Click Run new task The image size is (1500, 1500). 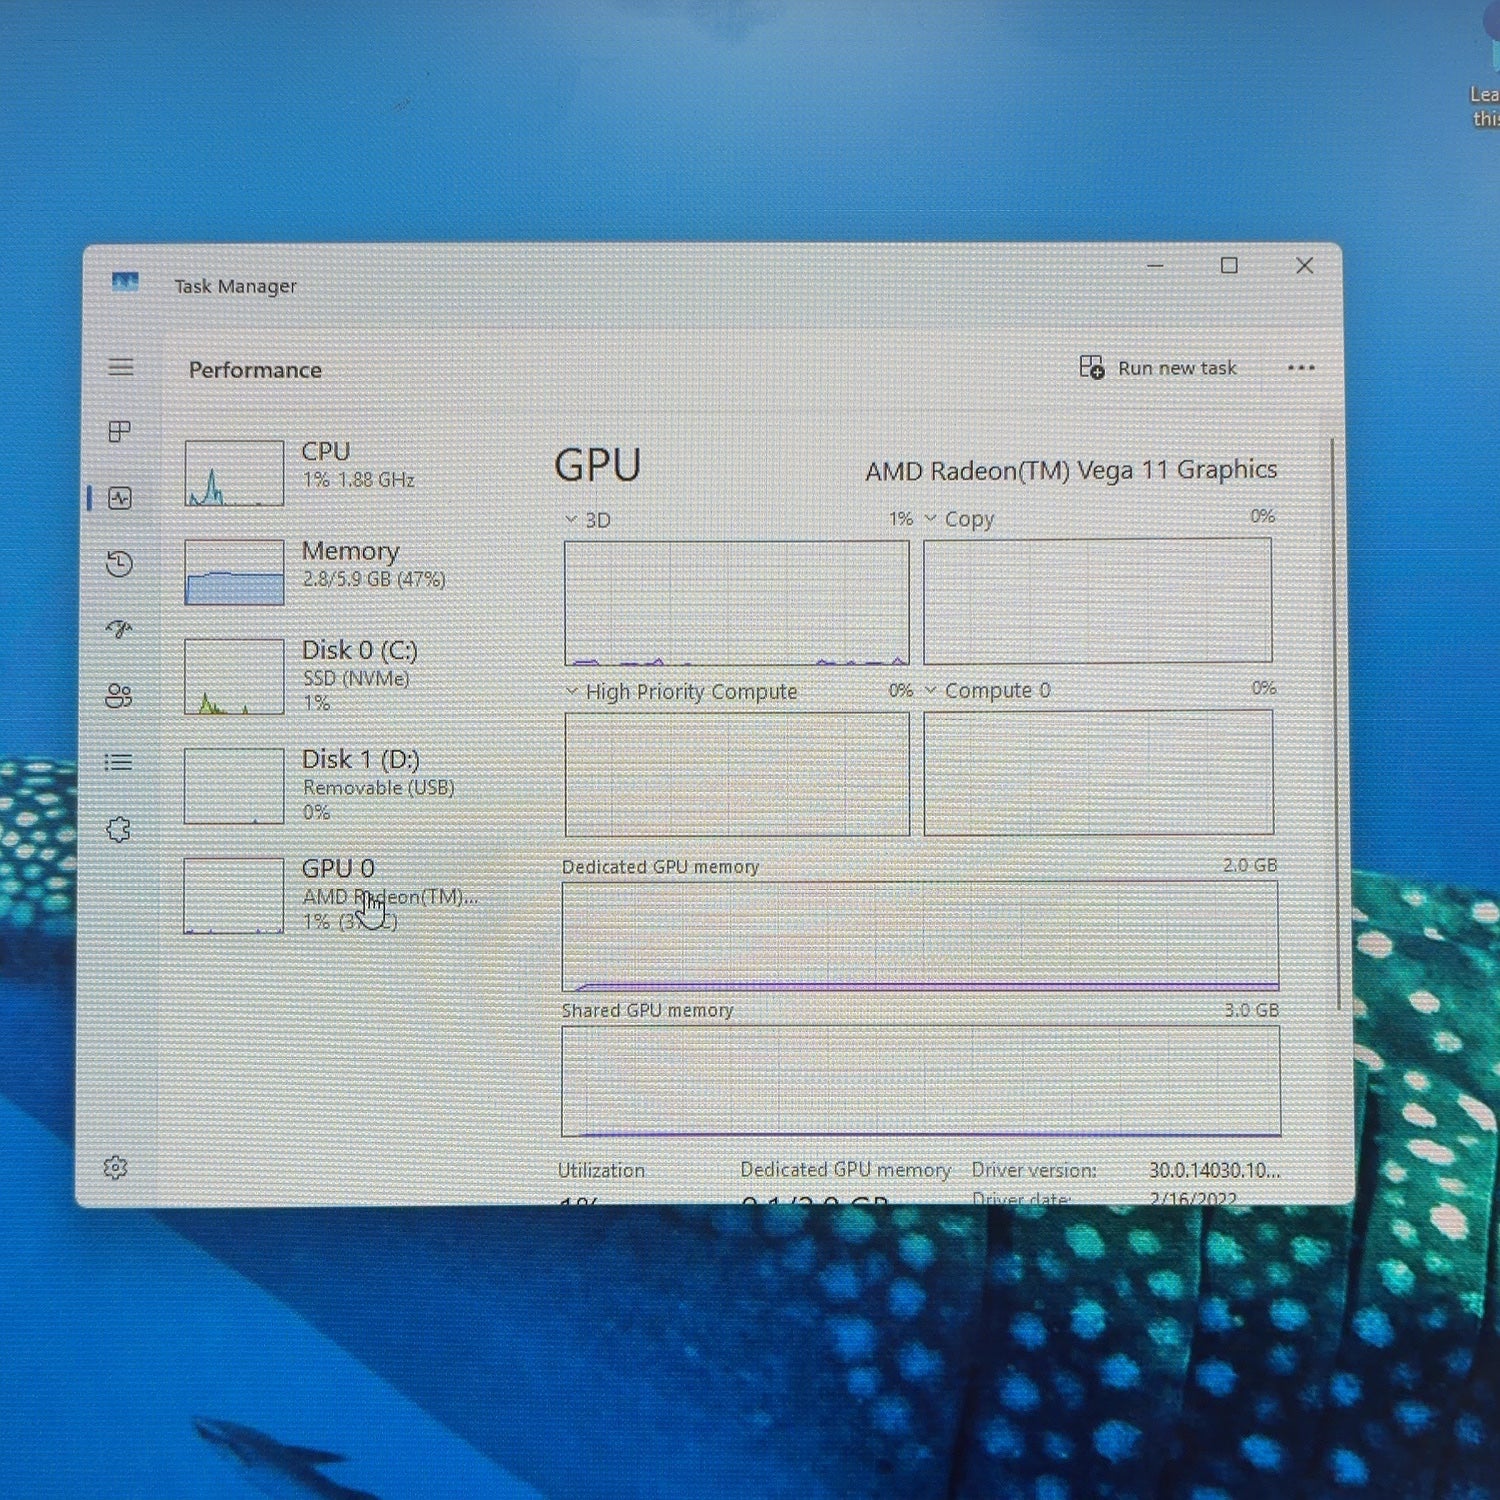[1158, 368]
